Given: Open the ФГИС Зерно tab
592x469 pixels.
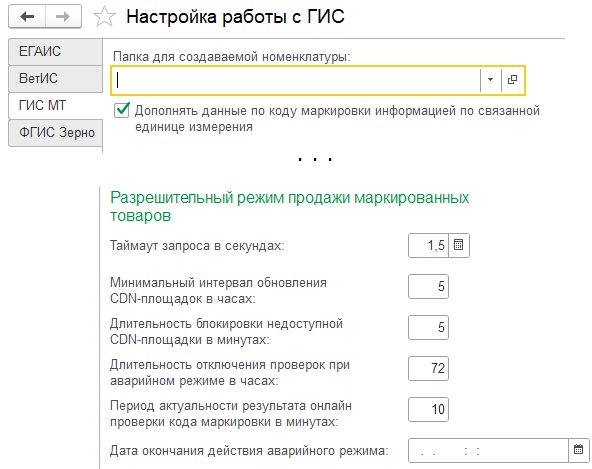Looking at the screenshot, I should pos(55,133).
